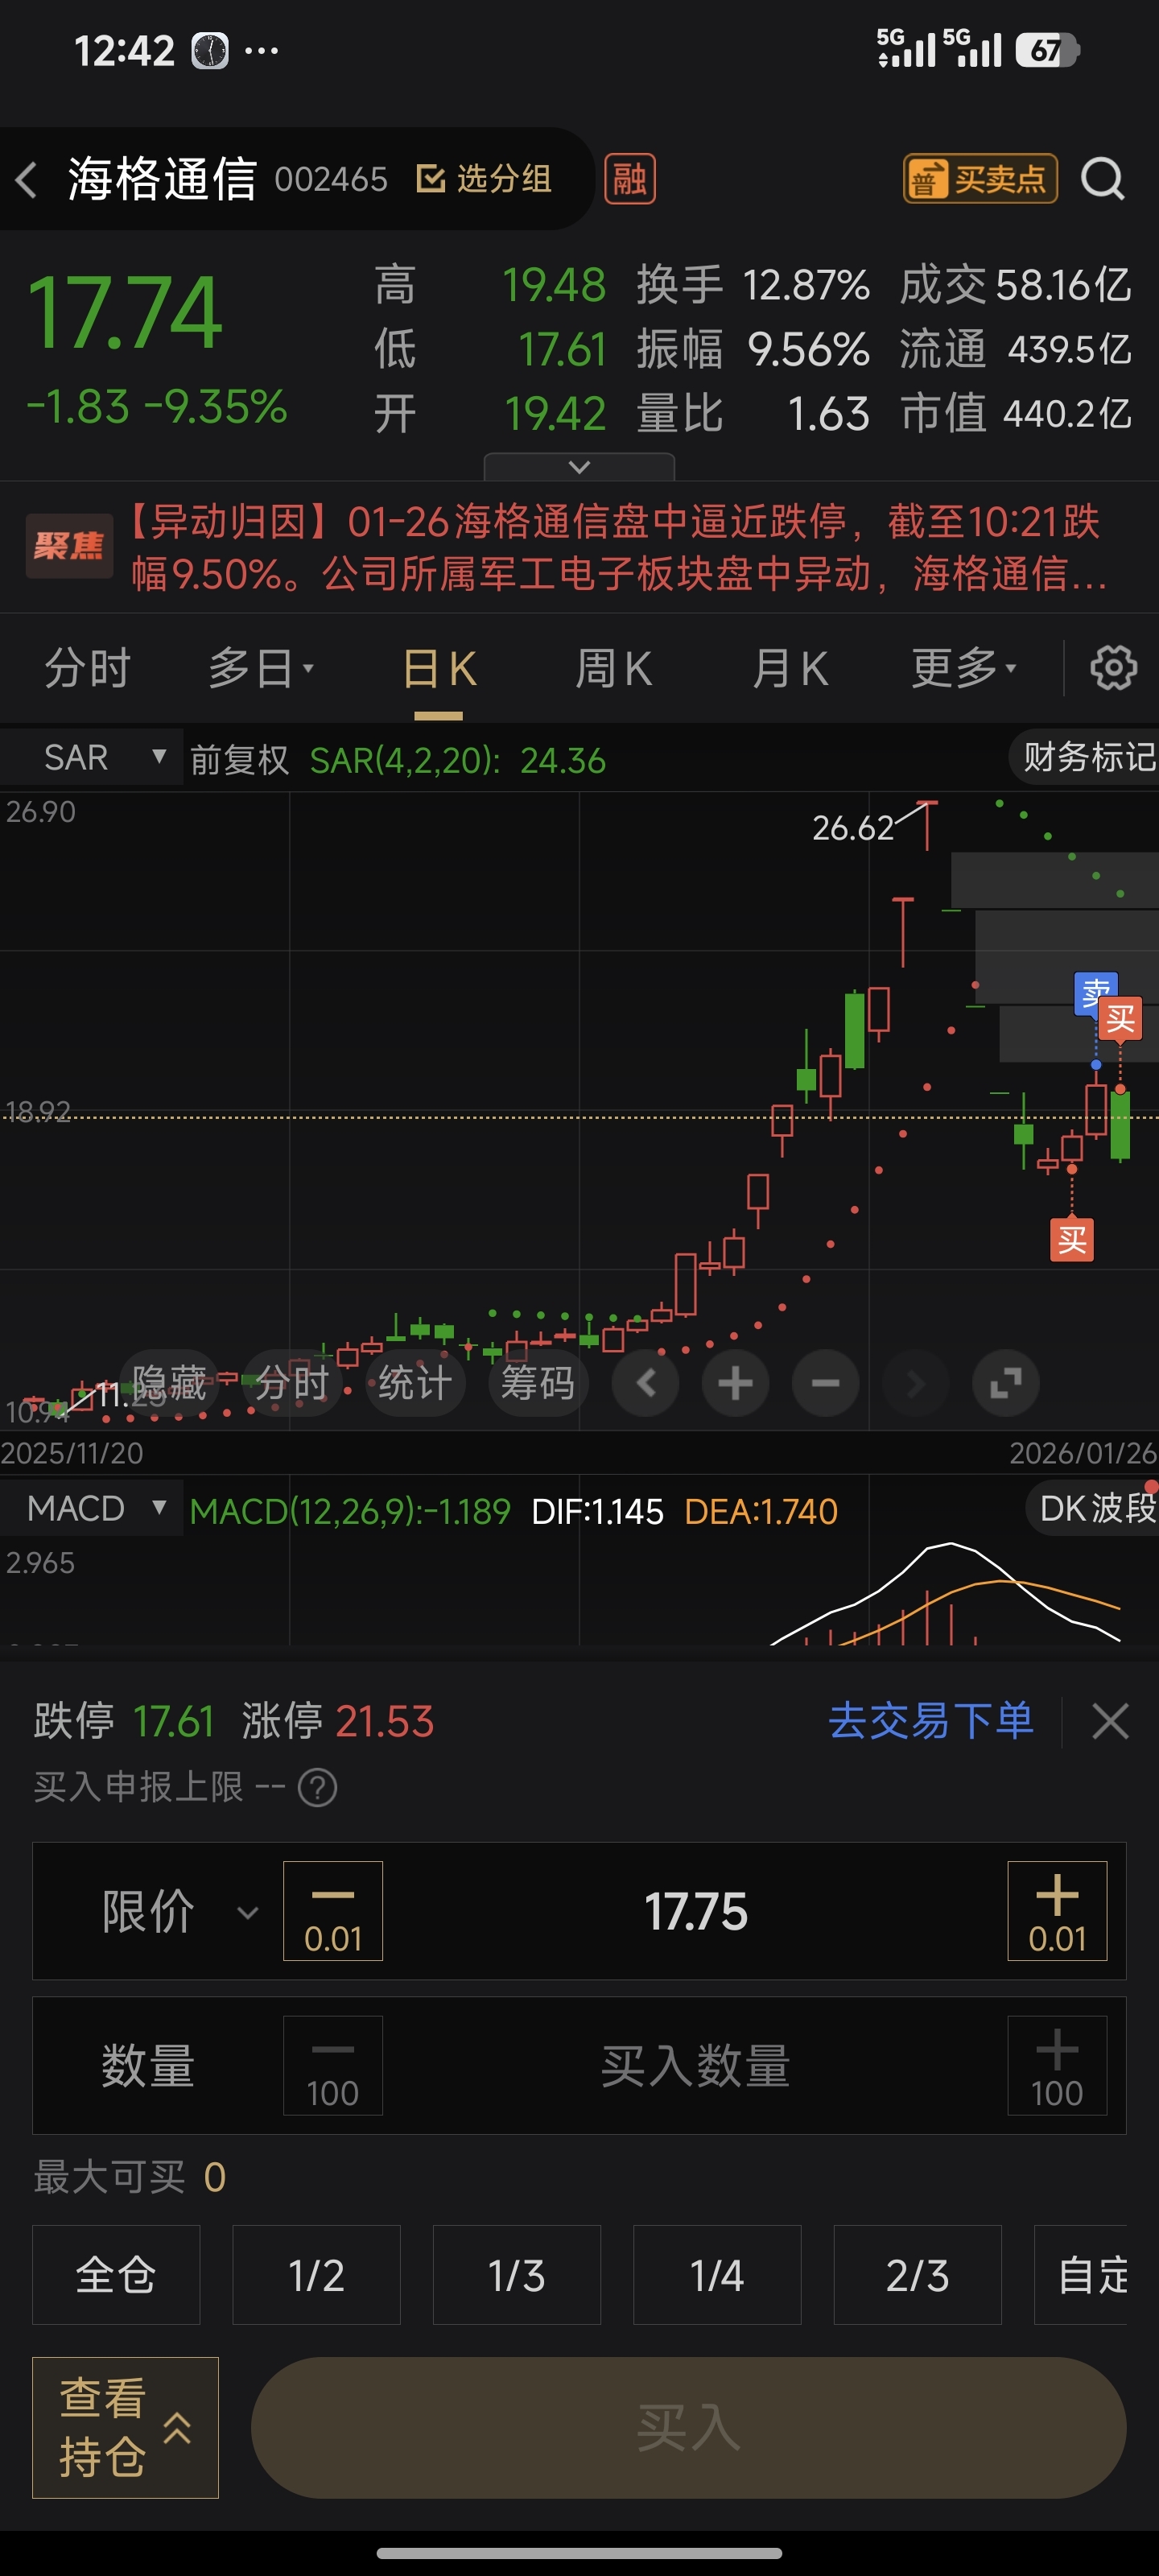Switch to 月K monthly chart tab
The width and height of the screenshot is (1159, 2576).
point(790,668)
